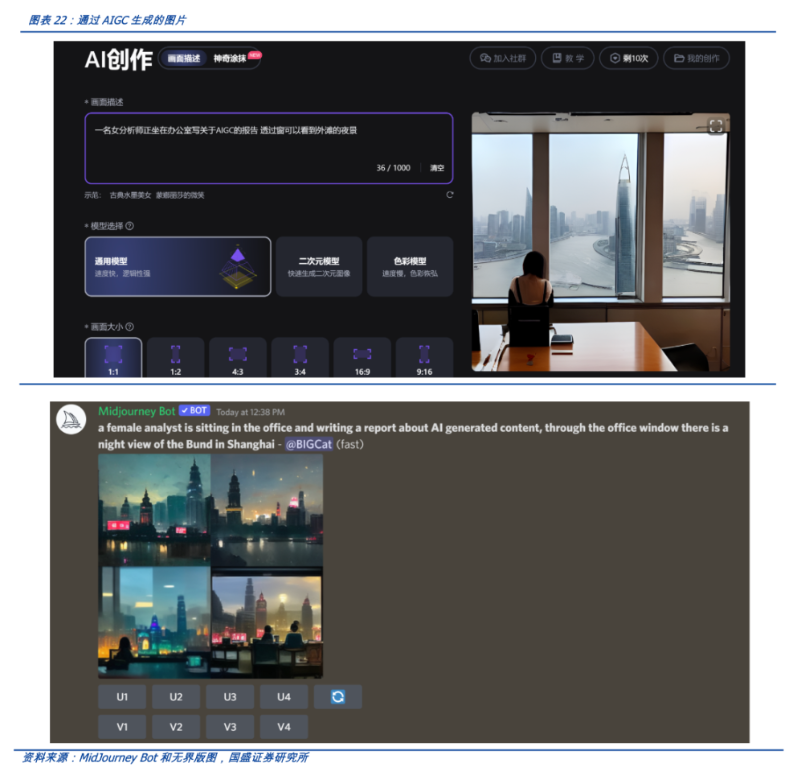
Task: Use the 古典水墨美女 example prompt
Action: click(130, 195)
